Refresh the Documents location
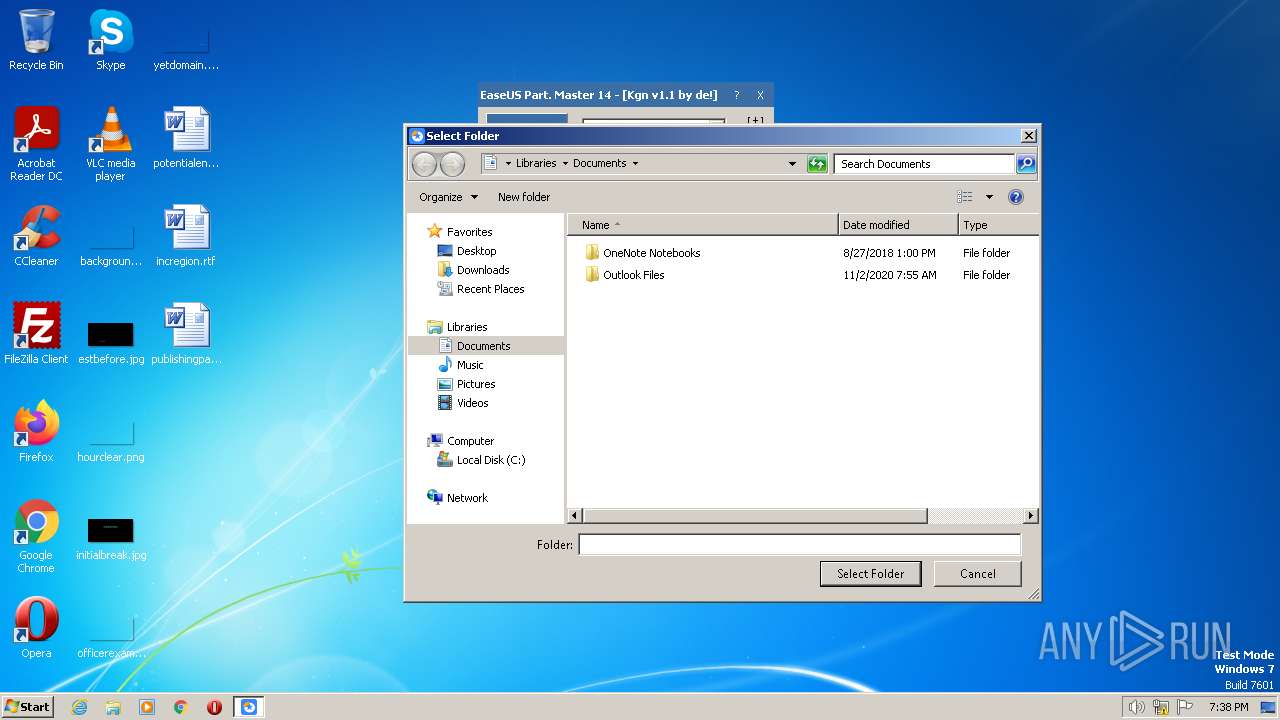The height and width of the screenshot is (720, 1280). point(817,164)
